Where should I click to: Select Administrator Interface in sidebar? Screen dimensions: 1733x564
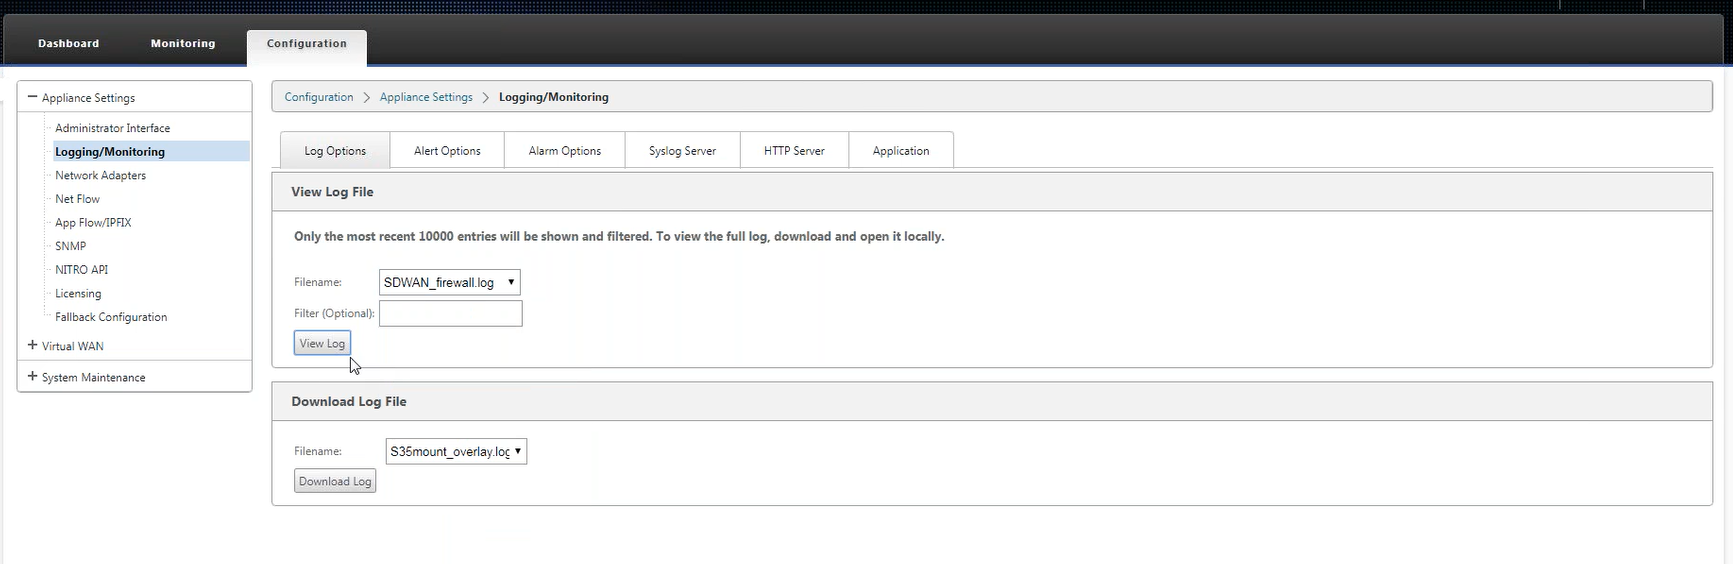tap(112, 128)
